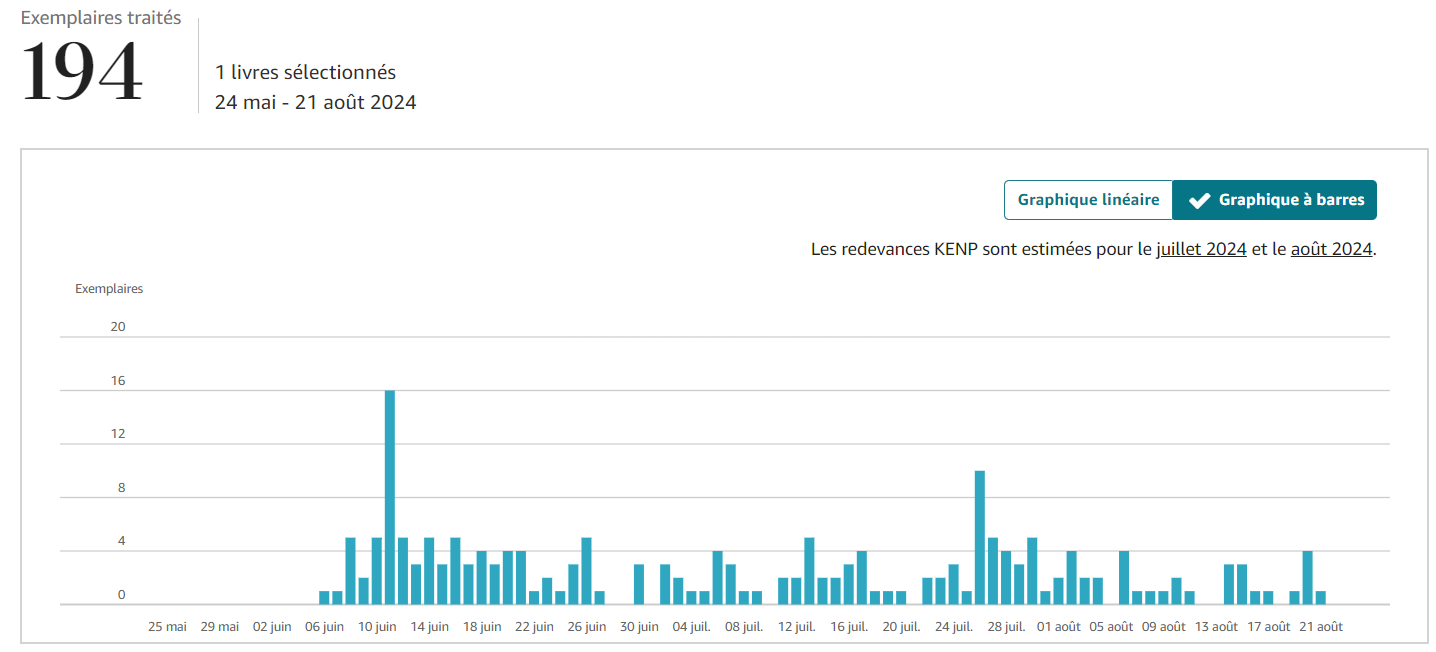The width and height of the screenshot is (1436, 652).
Task: Click the Exemplaires traités heading
Action: (x=101, y=18)
